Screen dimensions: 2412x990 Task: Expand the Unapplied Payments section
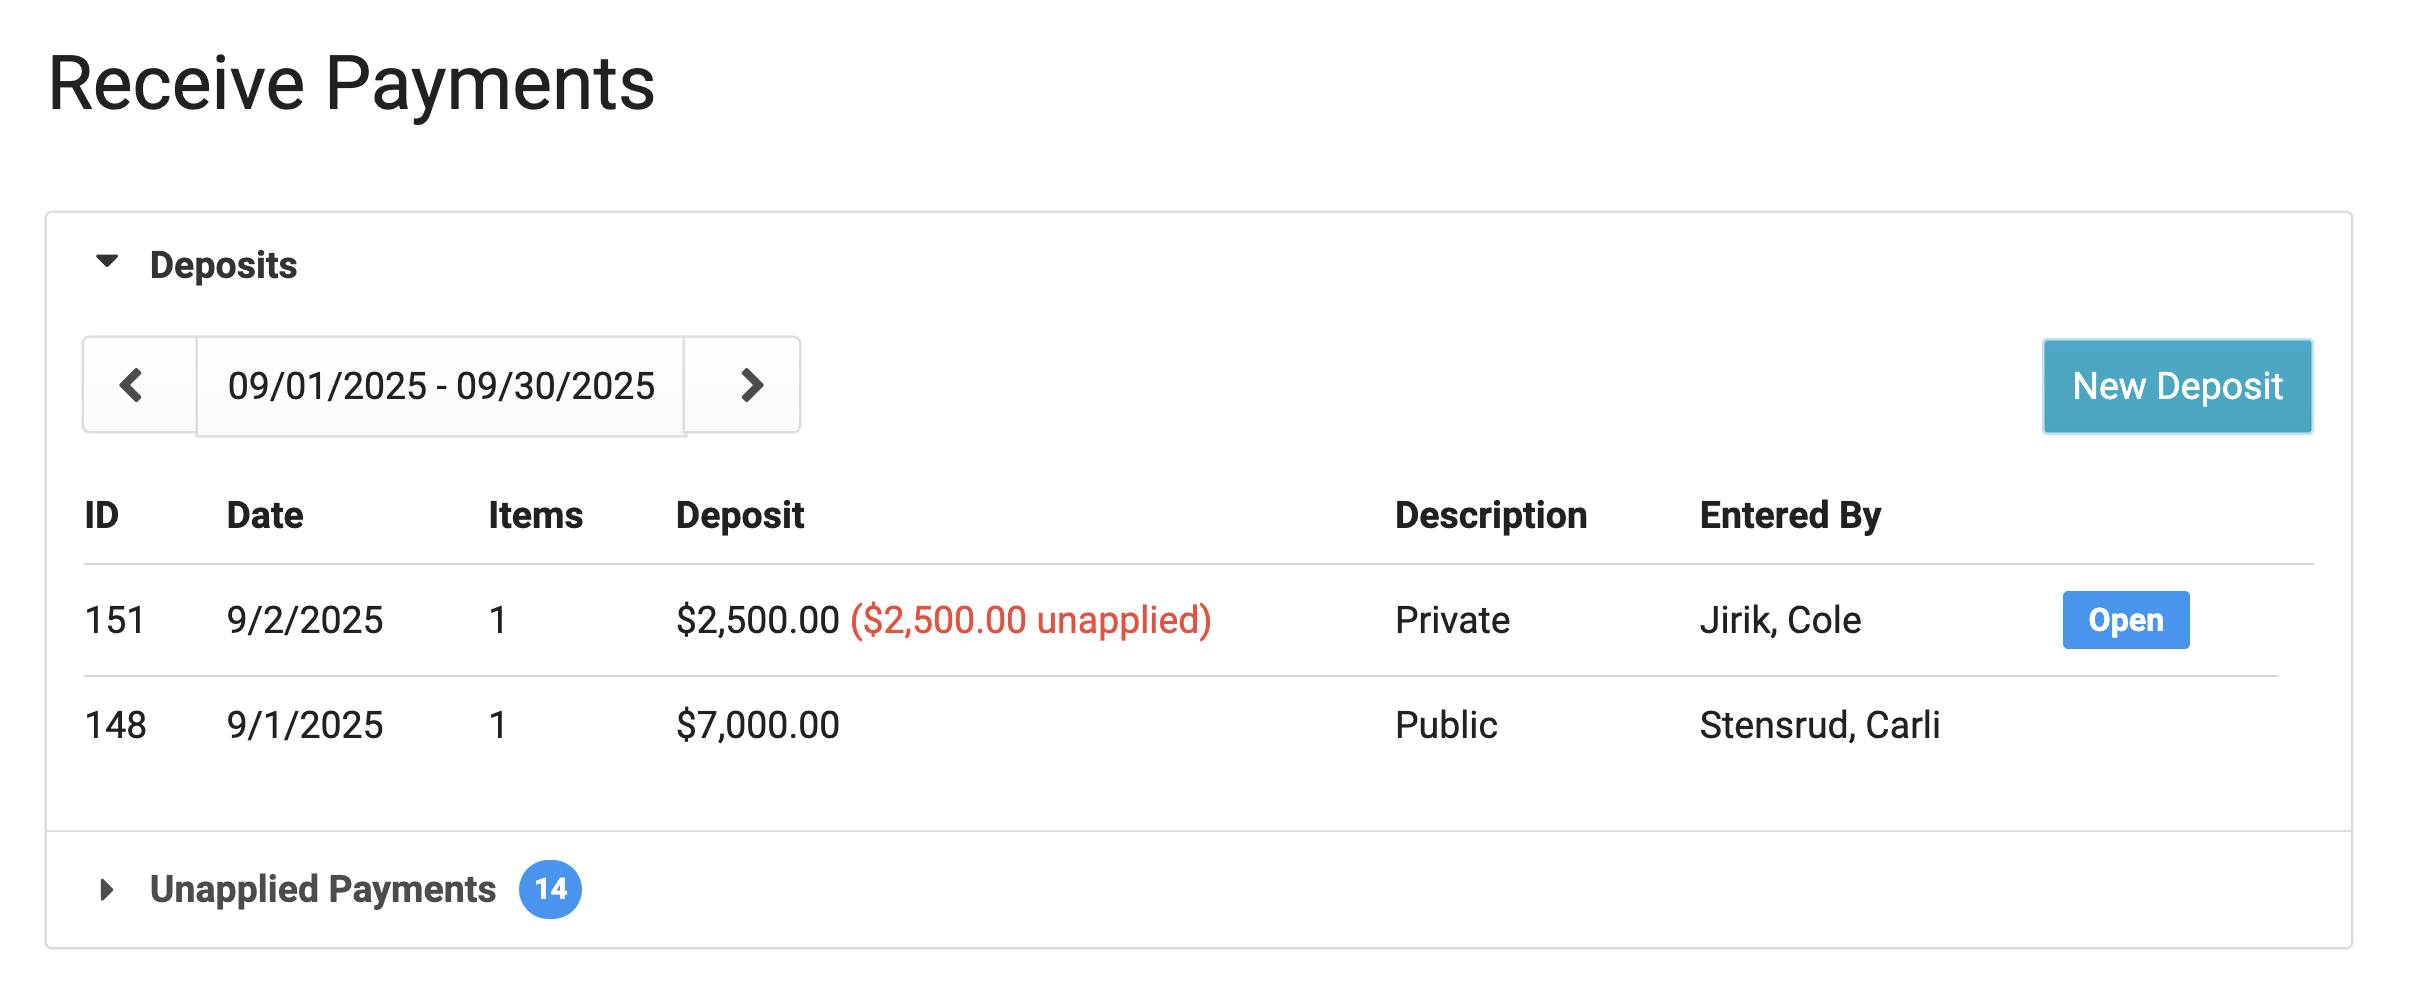(107, 889)
